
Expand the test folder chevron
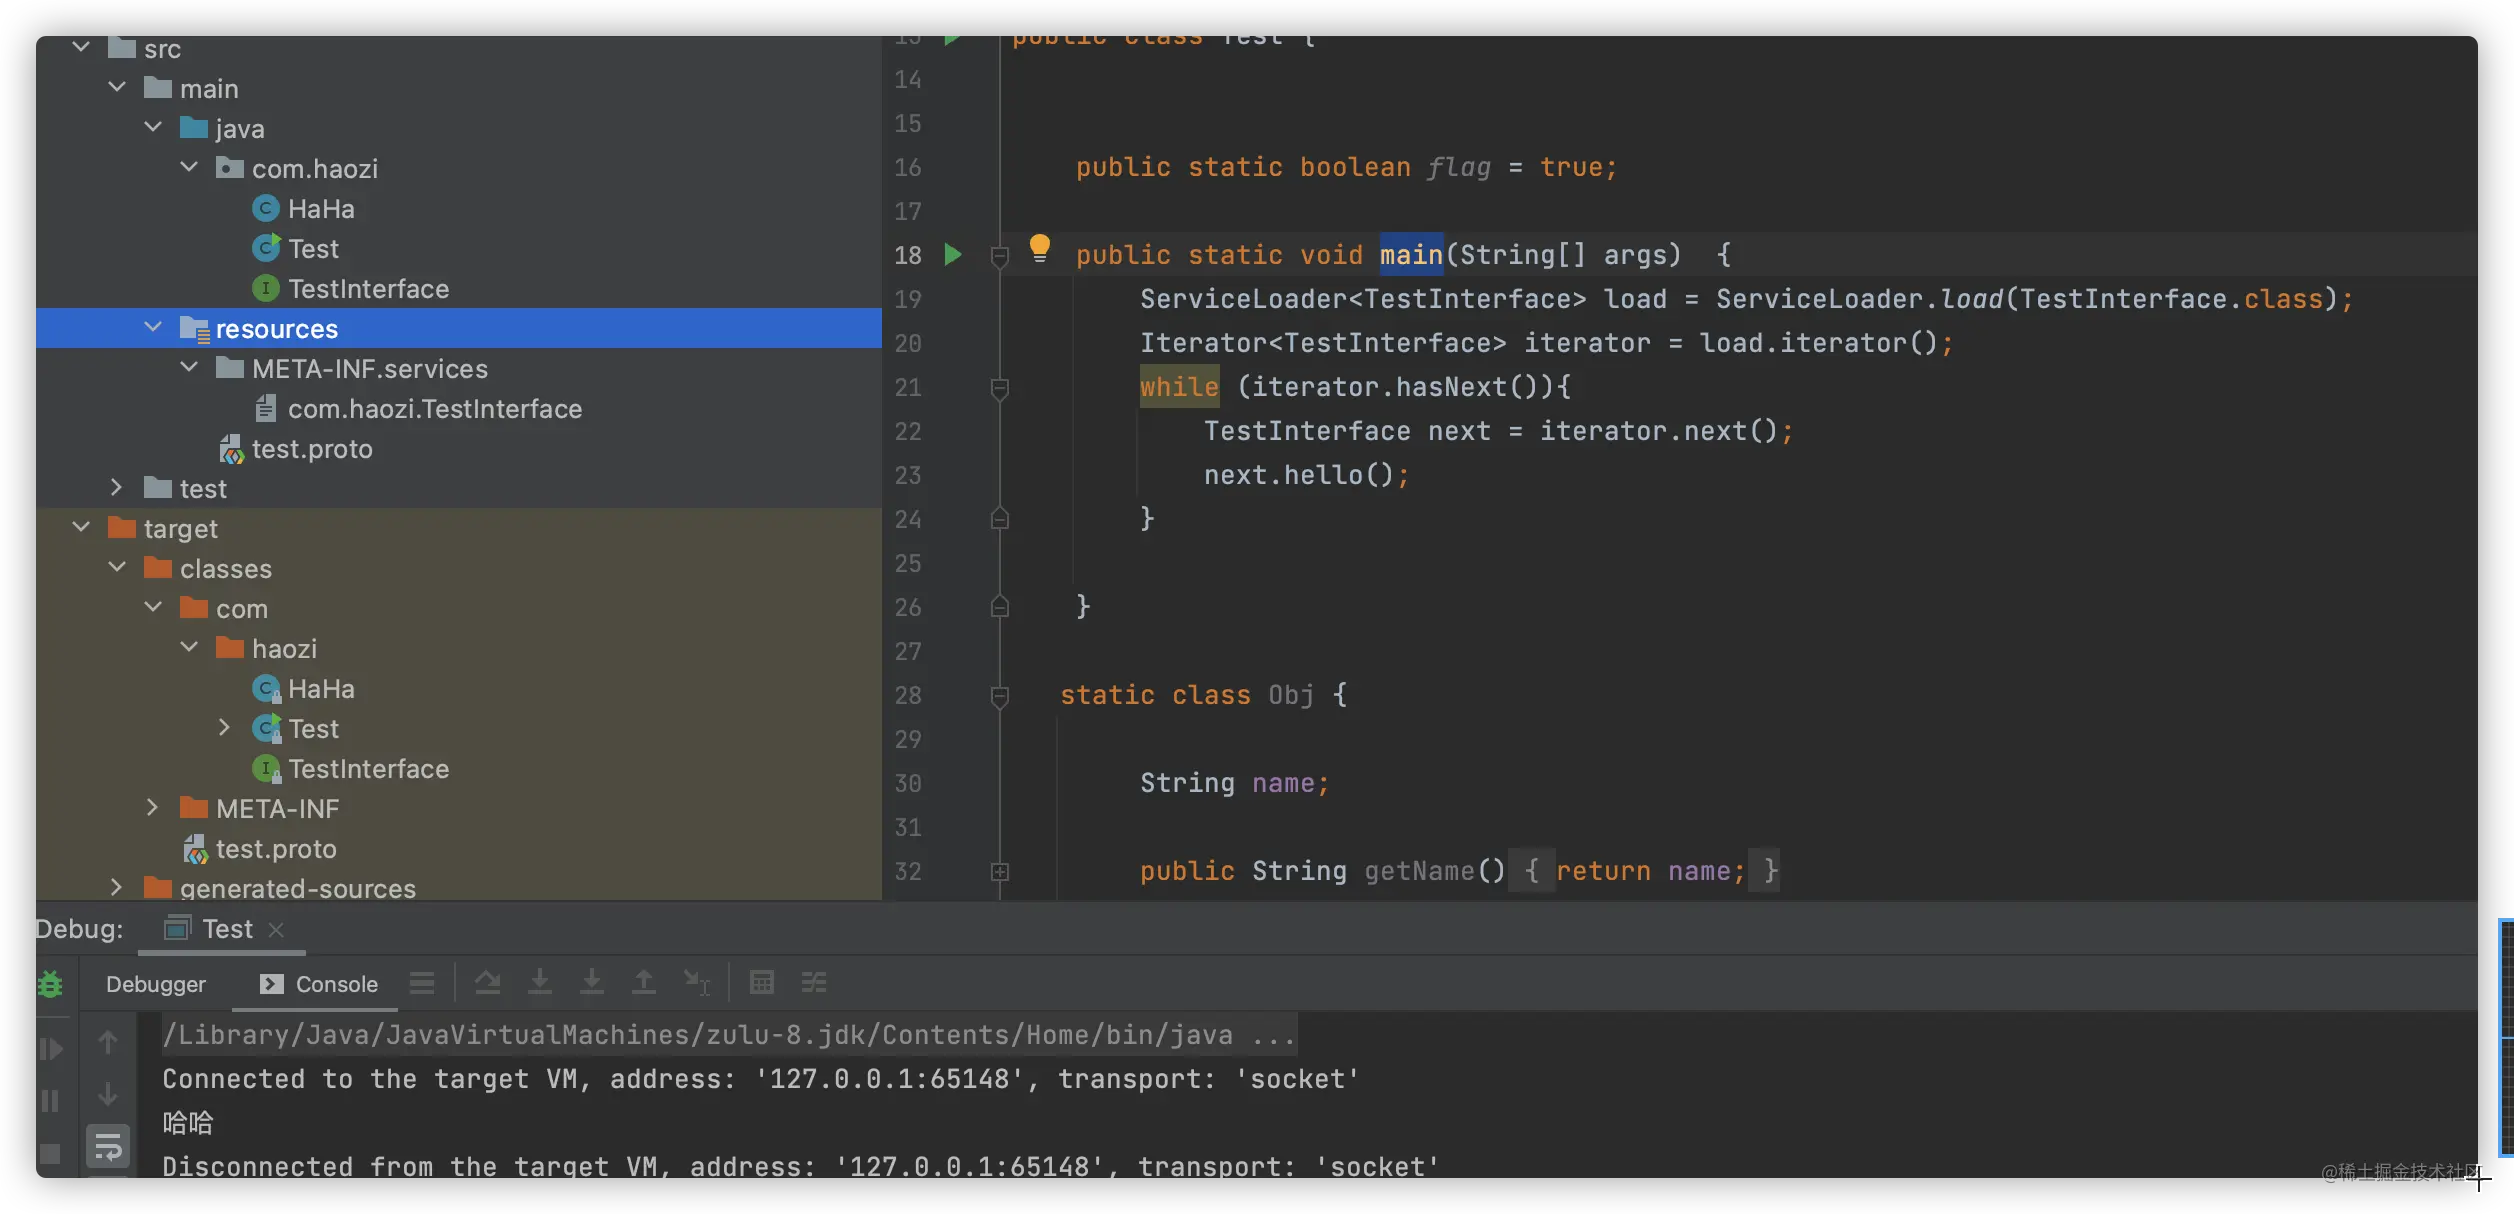[x=116, y=487]
